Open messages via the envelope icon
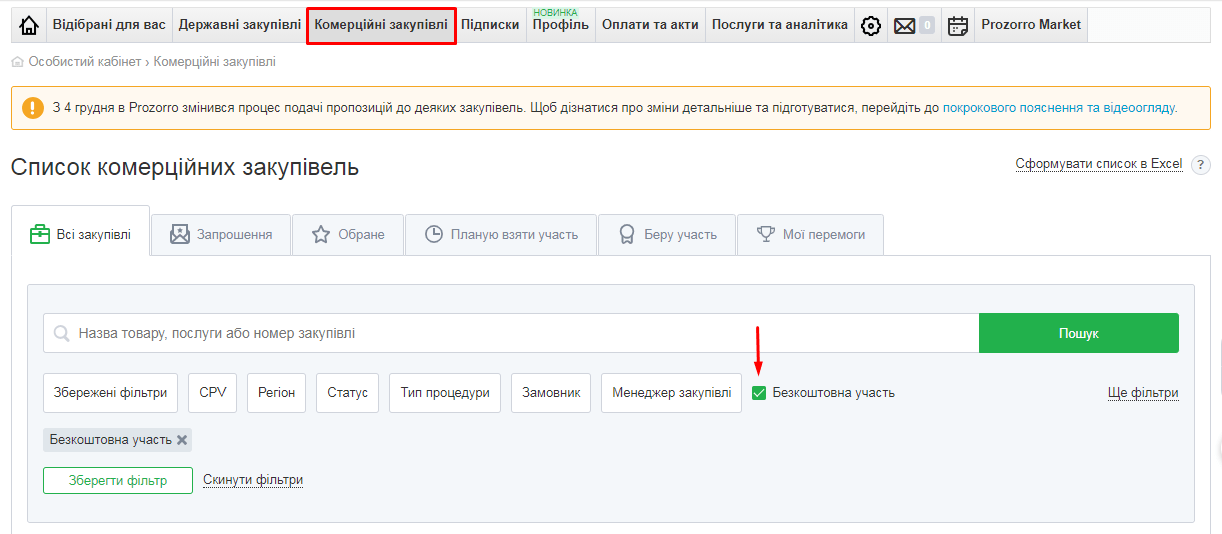 (x=905, y=25)
